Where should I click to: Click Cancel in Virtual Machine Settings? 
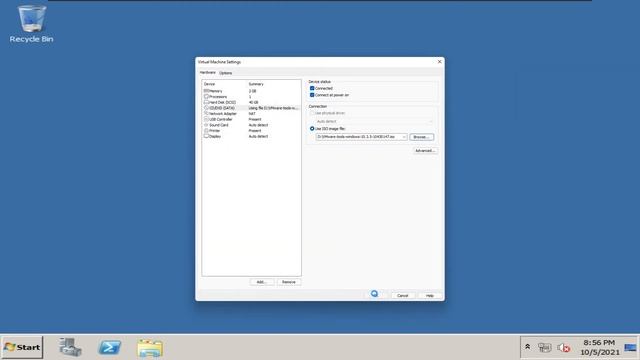[x=402, y=296]
